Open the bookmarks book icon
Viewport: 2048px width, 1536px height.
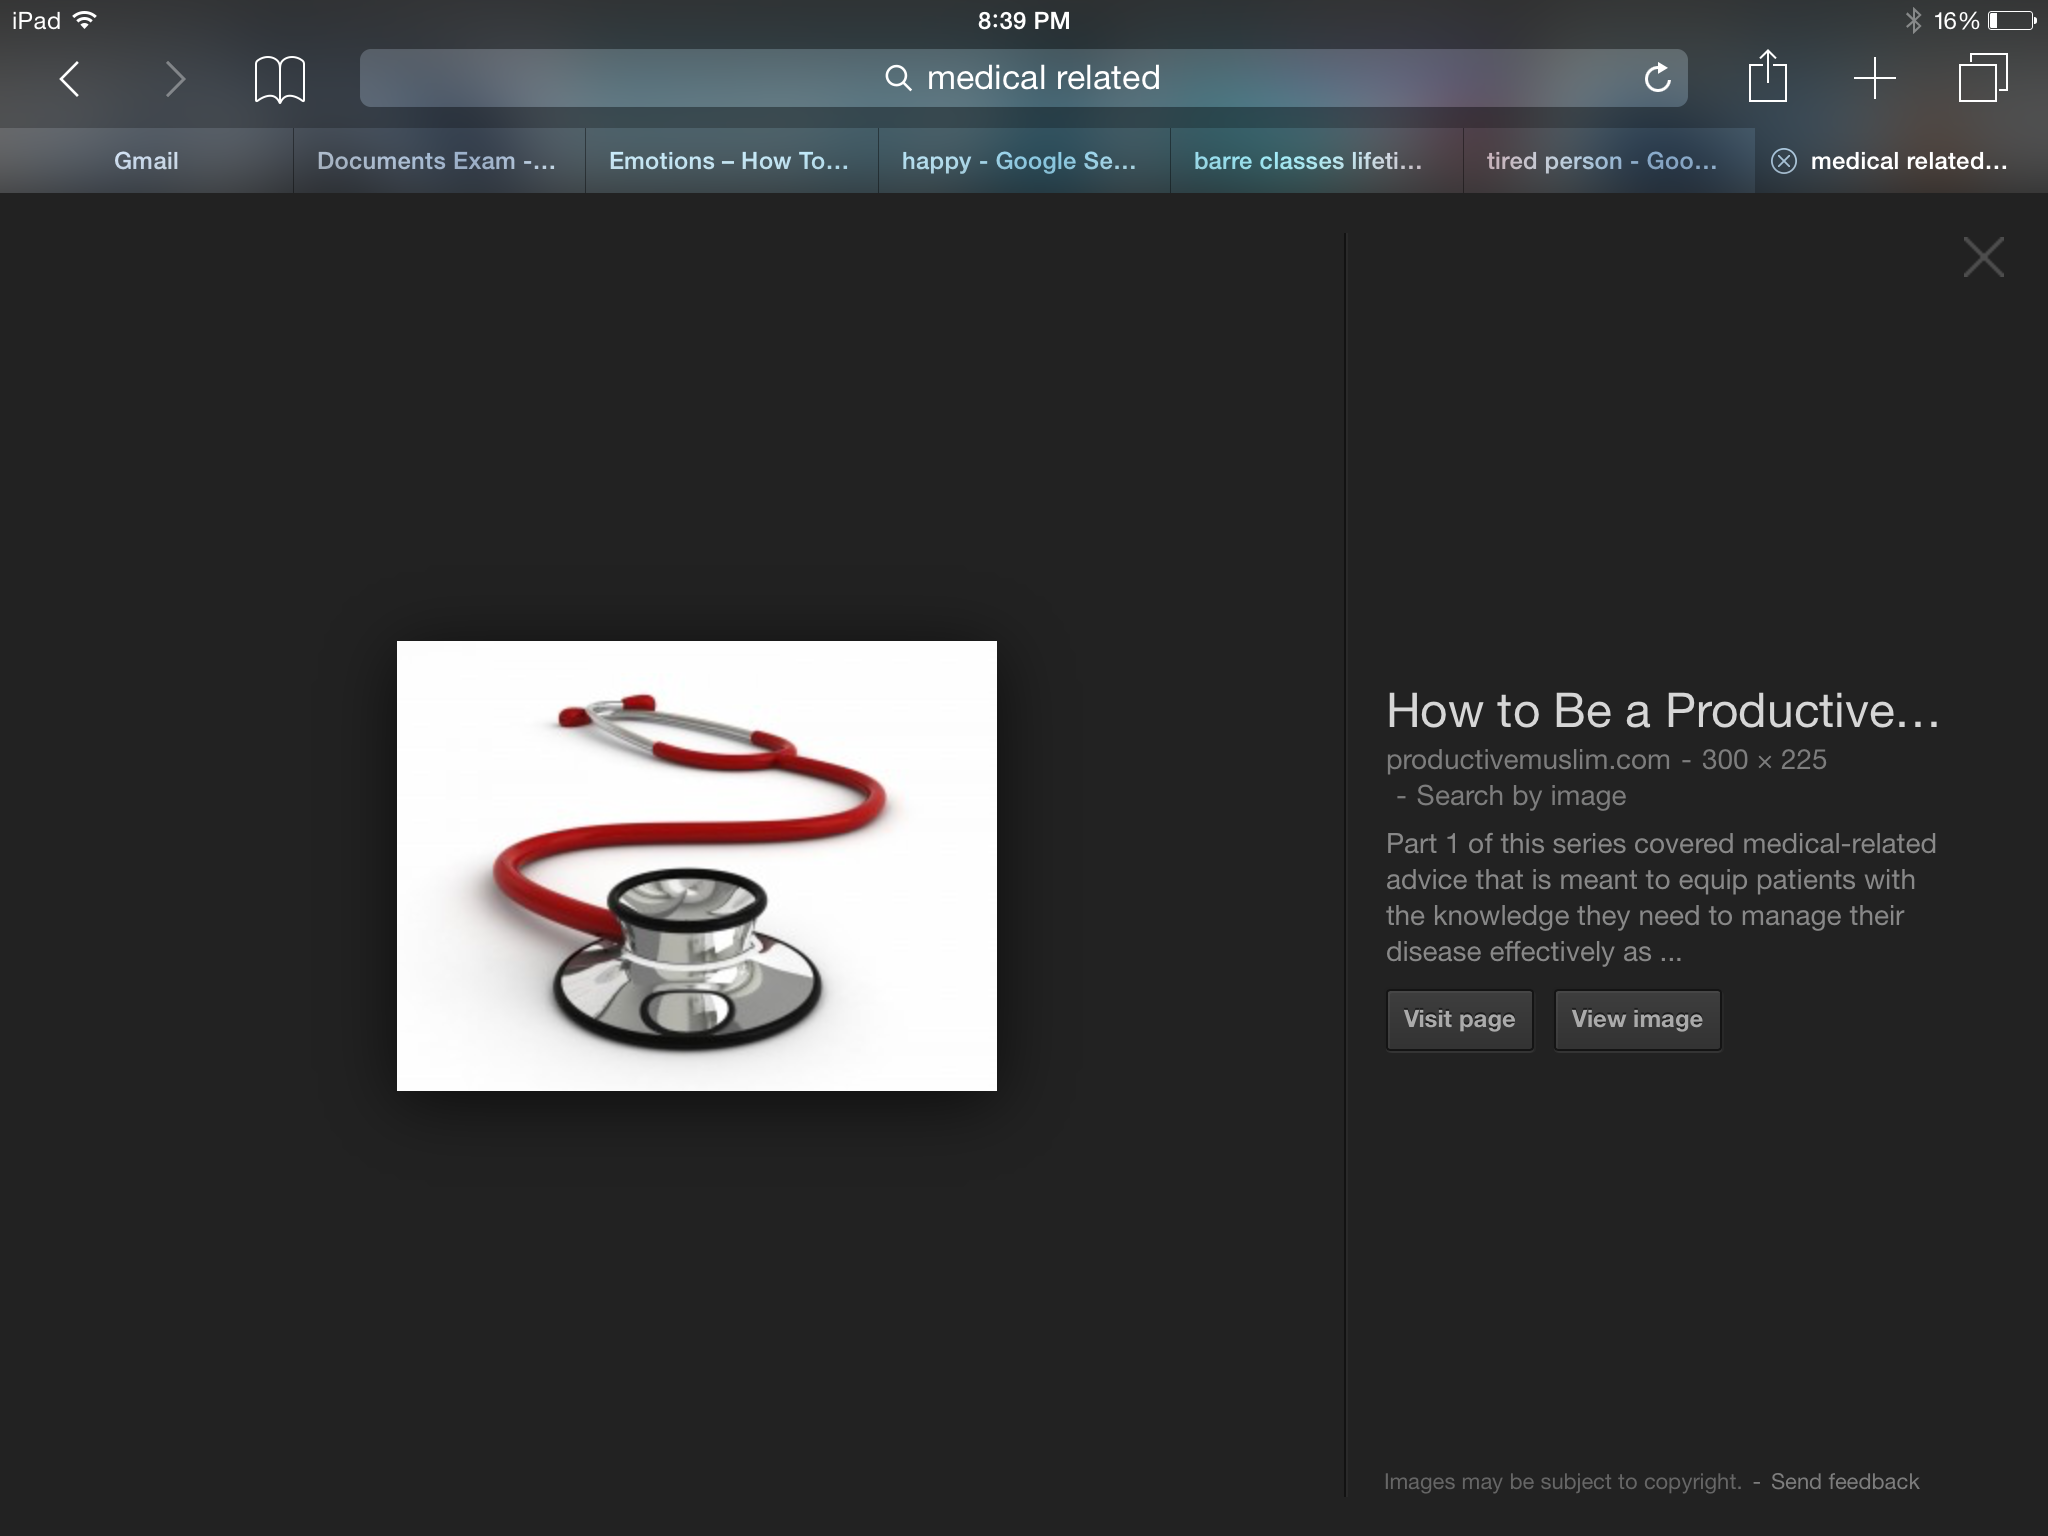point(279,79)
